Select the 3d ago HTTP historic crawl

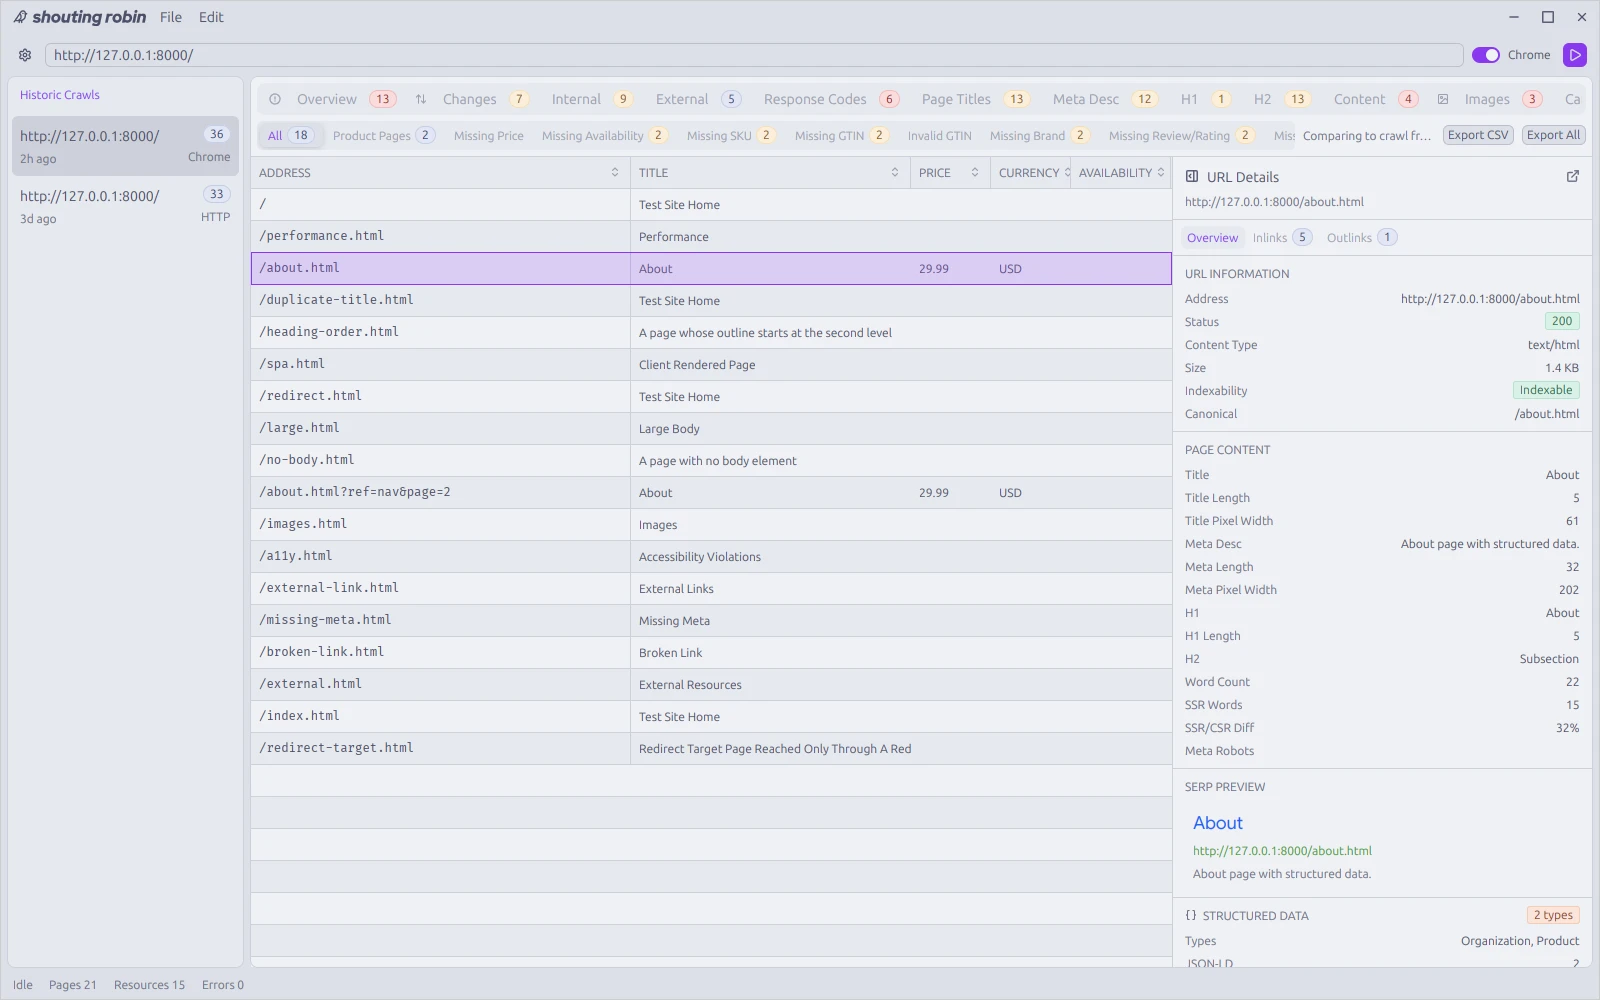pyautogui.click(x=125, y=206)
